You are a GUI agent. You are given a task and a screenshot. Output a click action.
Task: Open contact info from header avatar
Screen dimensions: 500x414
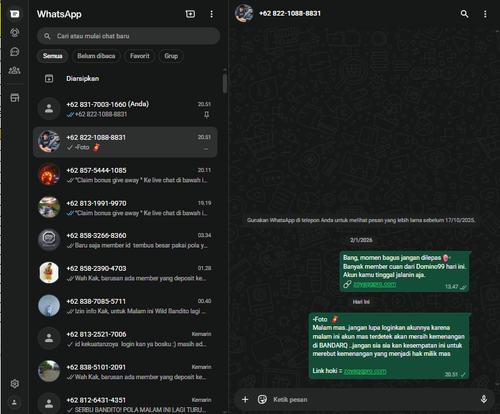244,14
